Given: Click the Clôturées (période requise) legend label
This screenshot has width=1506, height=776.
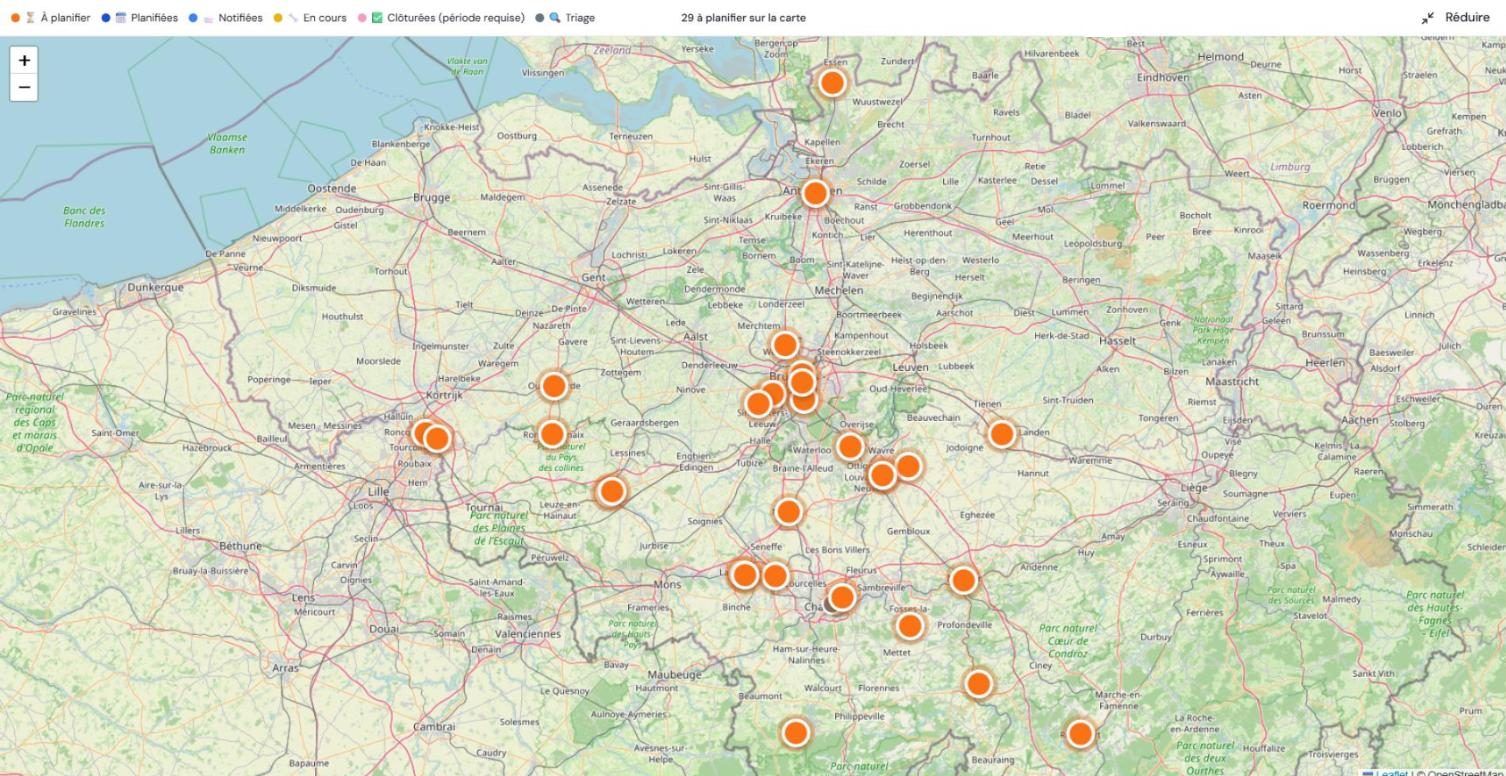Looking at the screenshot, I should coord(456,18).
